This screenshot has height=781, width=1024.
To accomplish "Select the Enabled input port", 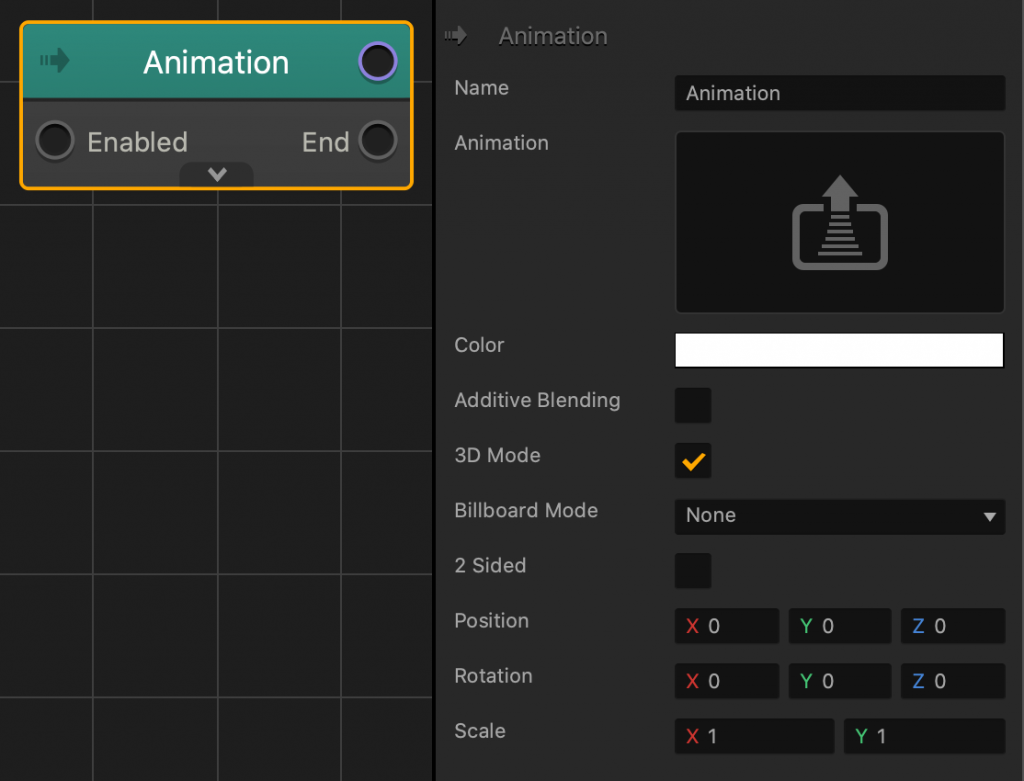I will (55, 141).
